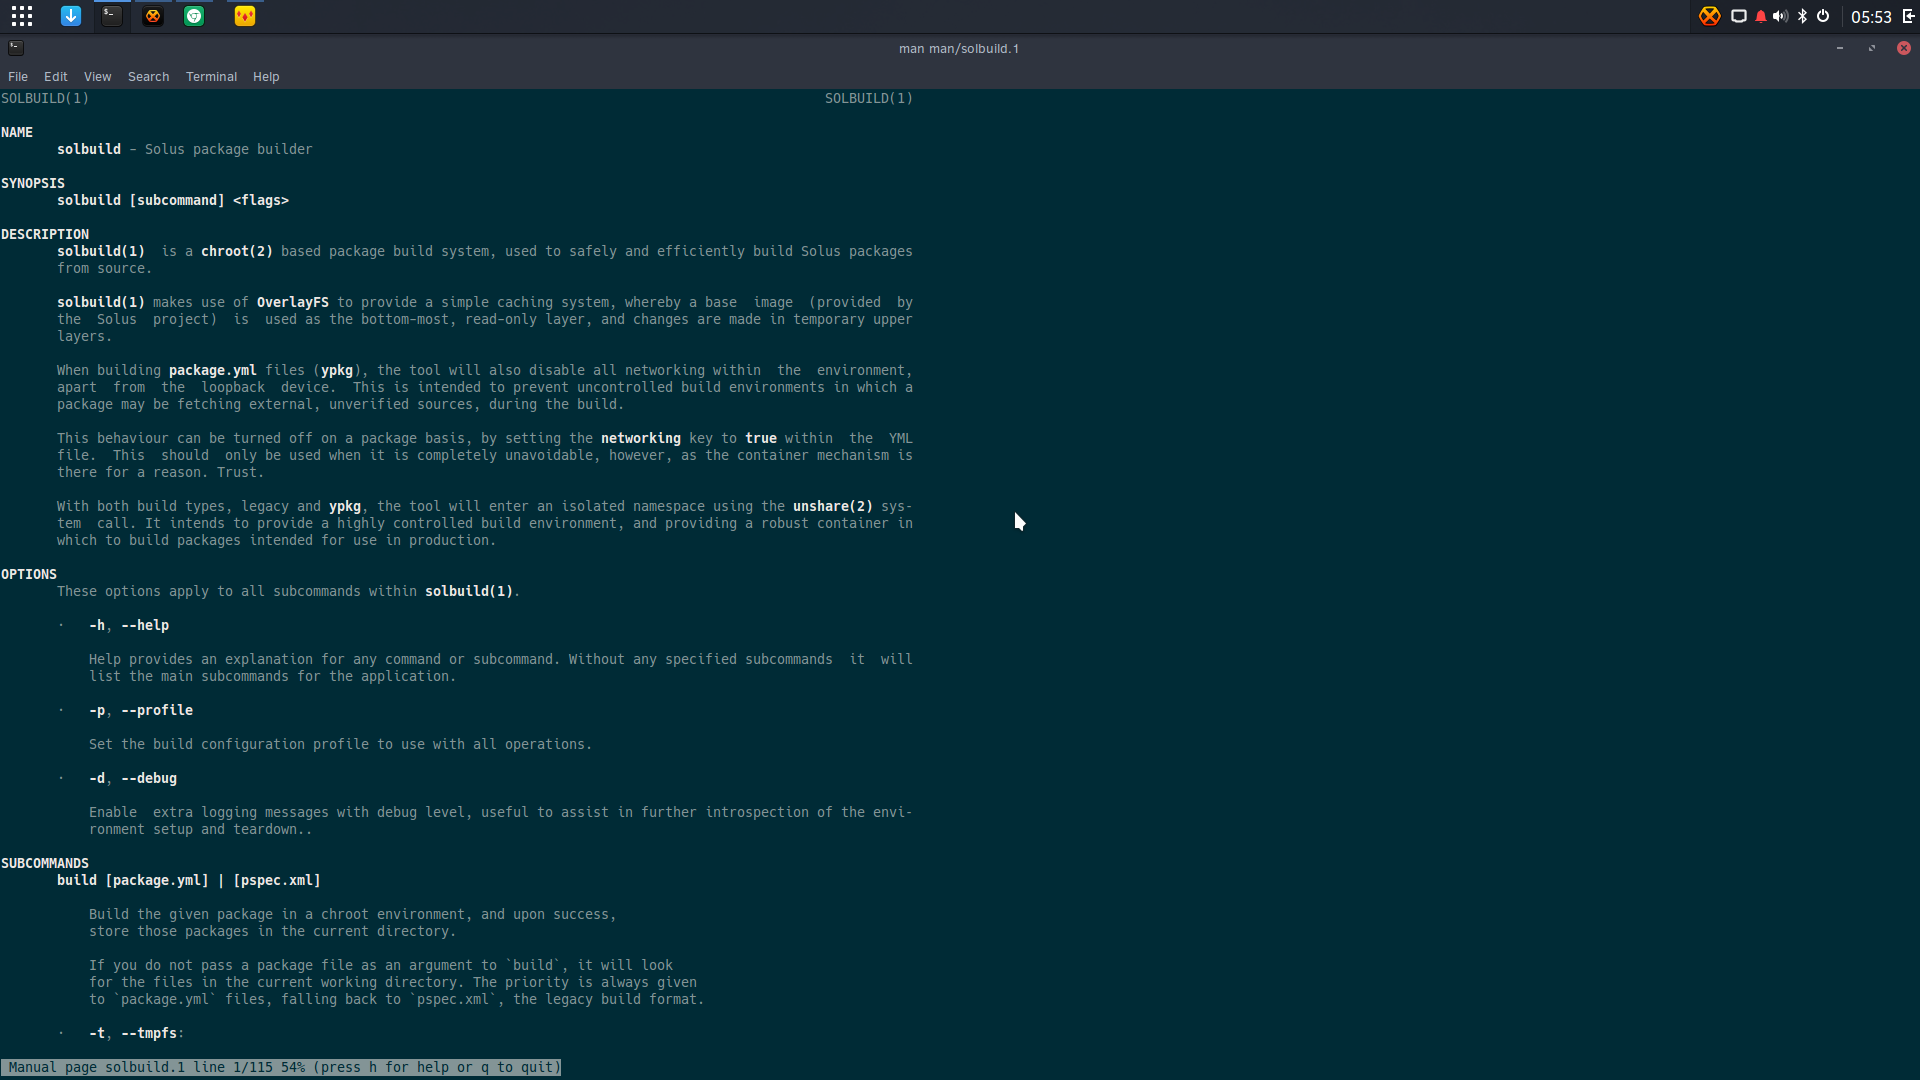Click the '-d, --debug' option

pos(133,778)
